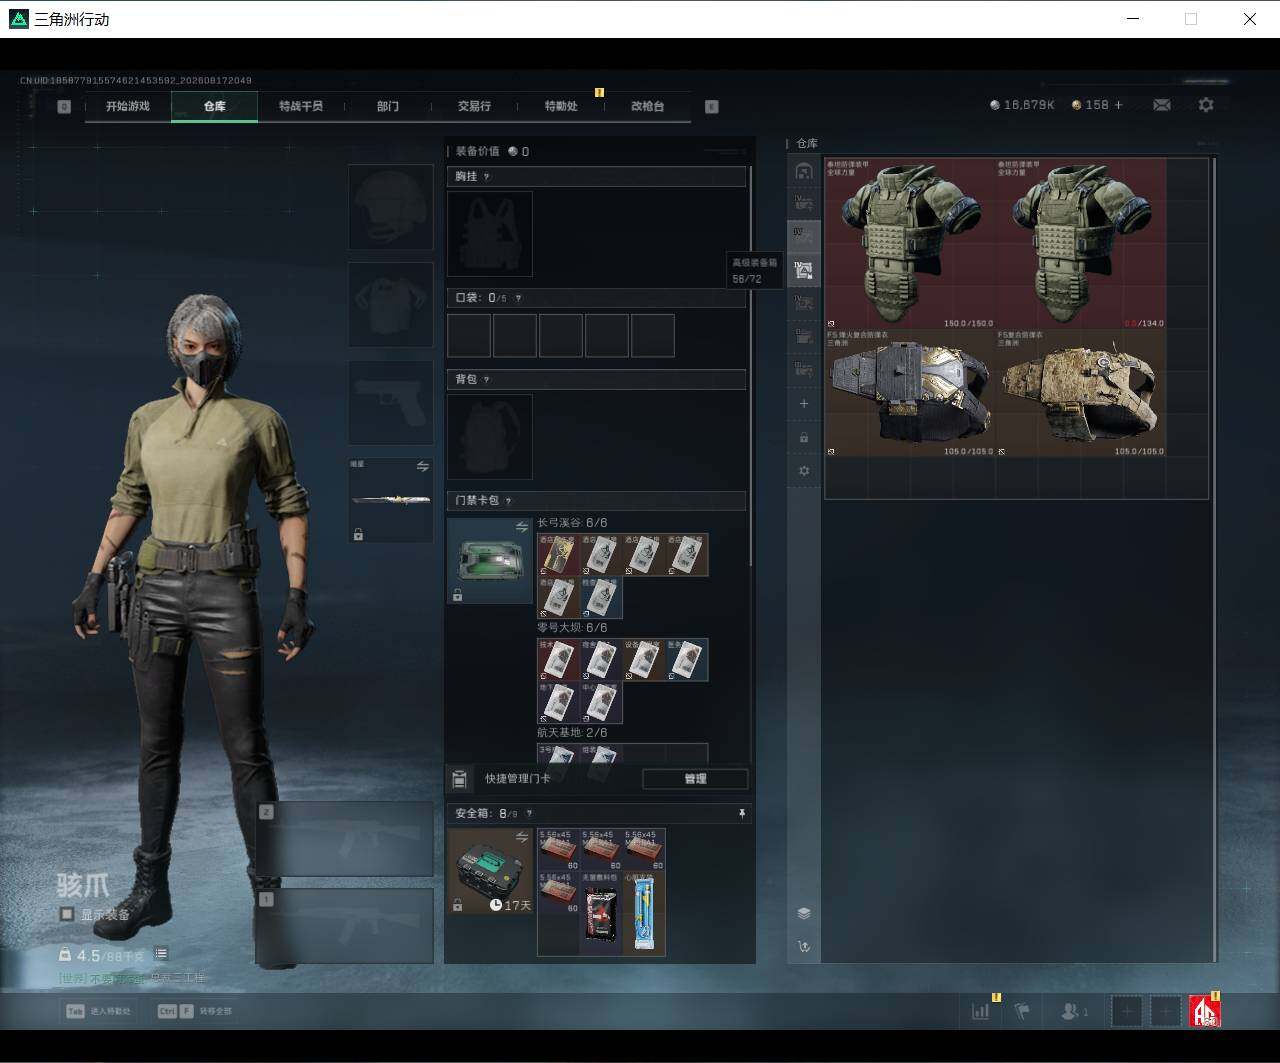
Task: Click the stash panel vertical scrollbar
Action: coord(1215,558)
